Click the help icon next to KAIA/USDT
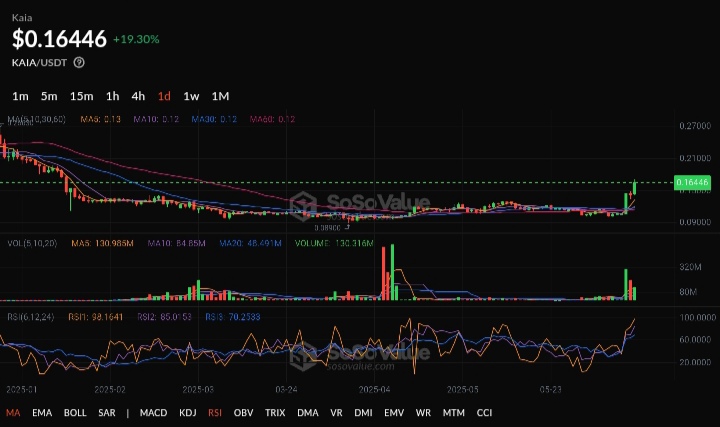Image resolution: width=720 pixels, height=427 pixels. pos(79,62)
